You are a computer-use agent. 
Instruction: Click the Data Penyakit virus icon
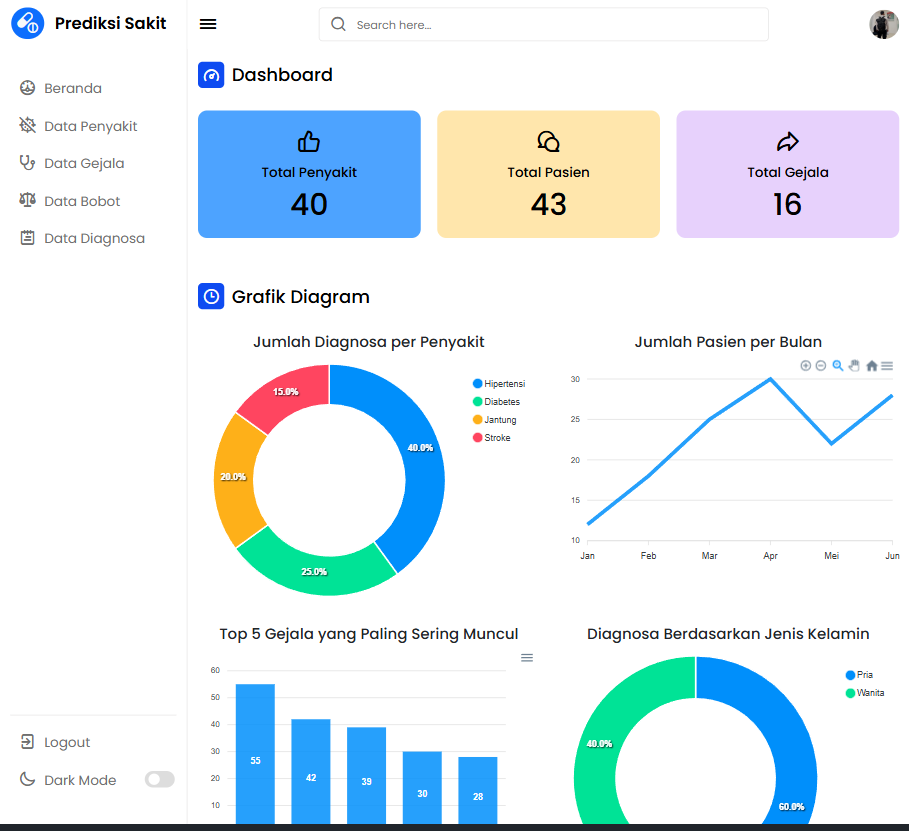click(x=27, y=125)
